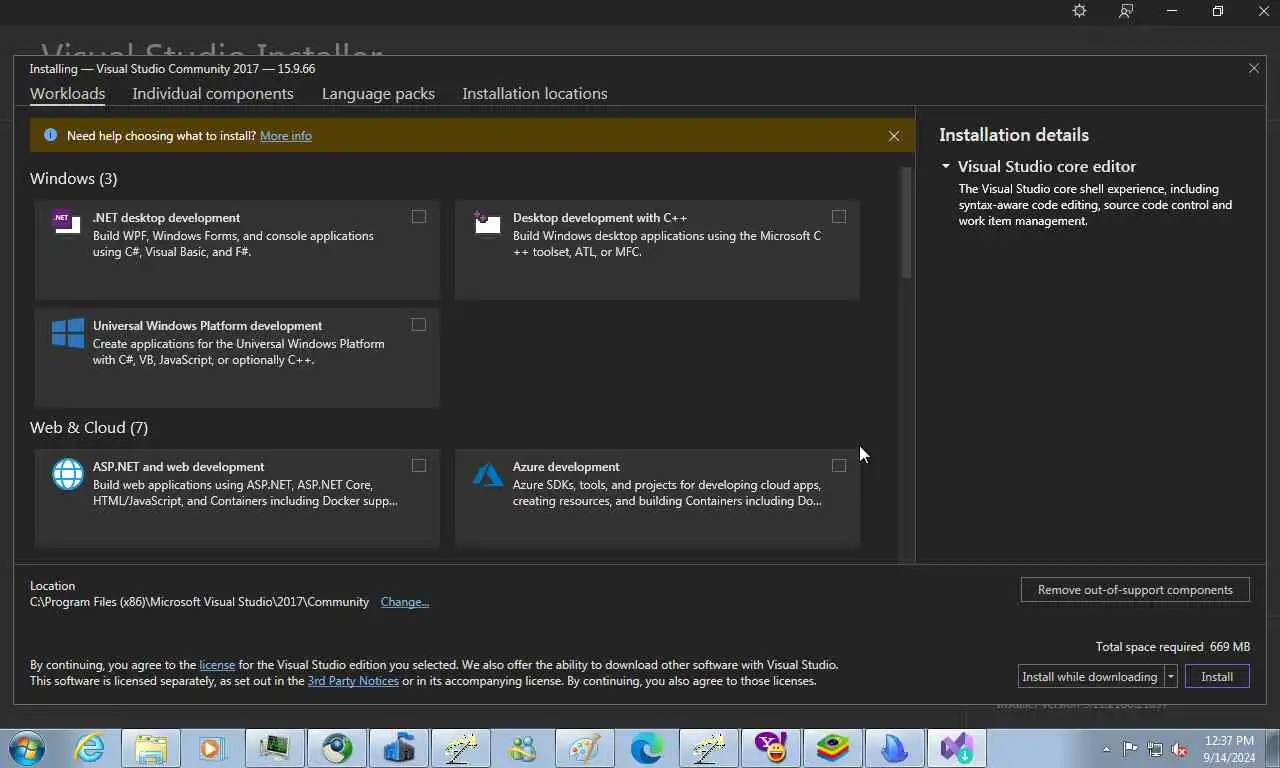Open the blue shark-fin app on taskbar
Viewport: 1280px width, 768px height.
click(x=894, y=748)
